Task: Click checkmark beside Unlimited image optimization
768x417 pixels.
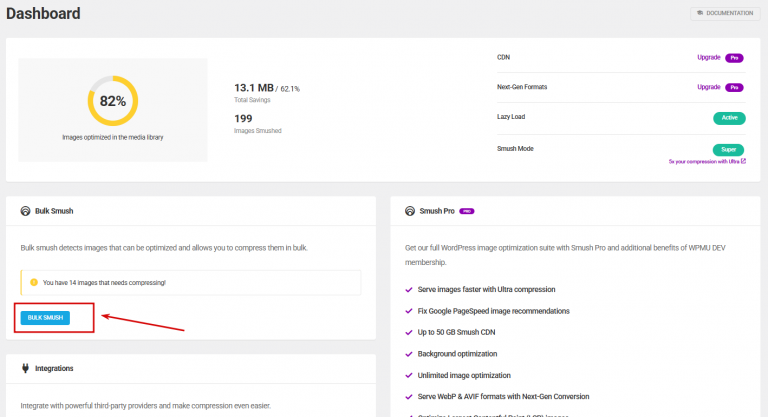Action: (x=409, y=375)
